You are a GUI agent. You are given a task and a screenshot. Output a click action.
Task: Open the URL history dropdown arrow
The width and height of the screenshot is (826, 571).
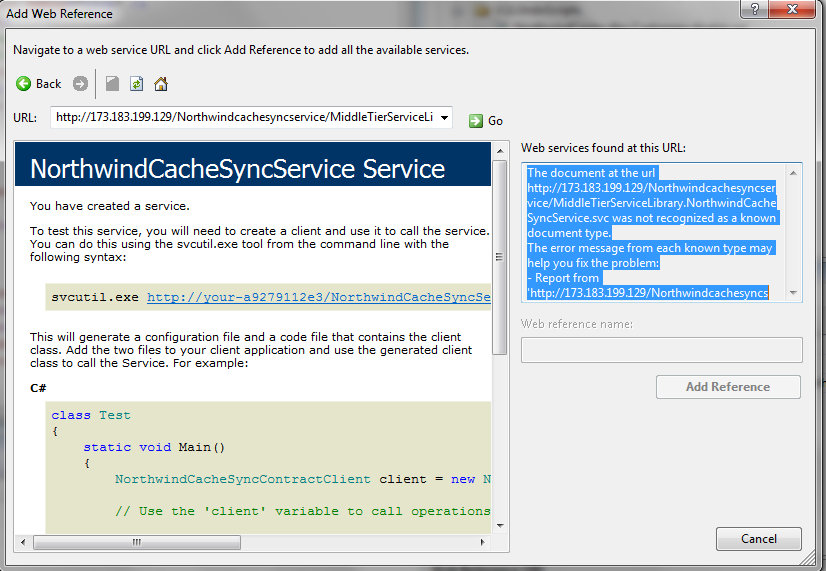coord(445,117)
